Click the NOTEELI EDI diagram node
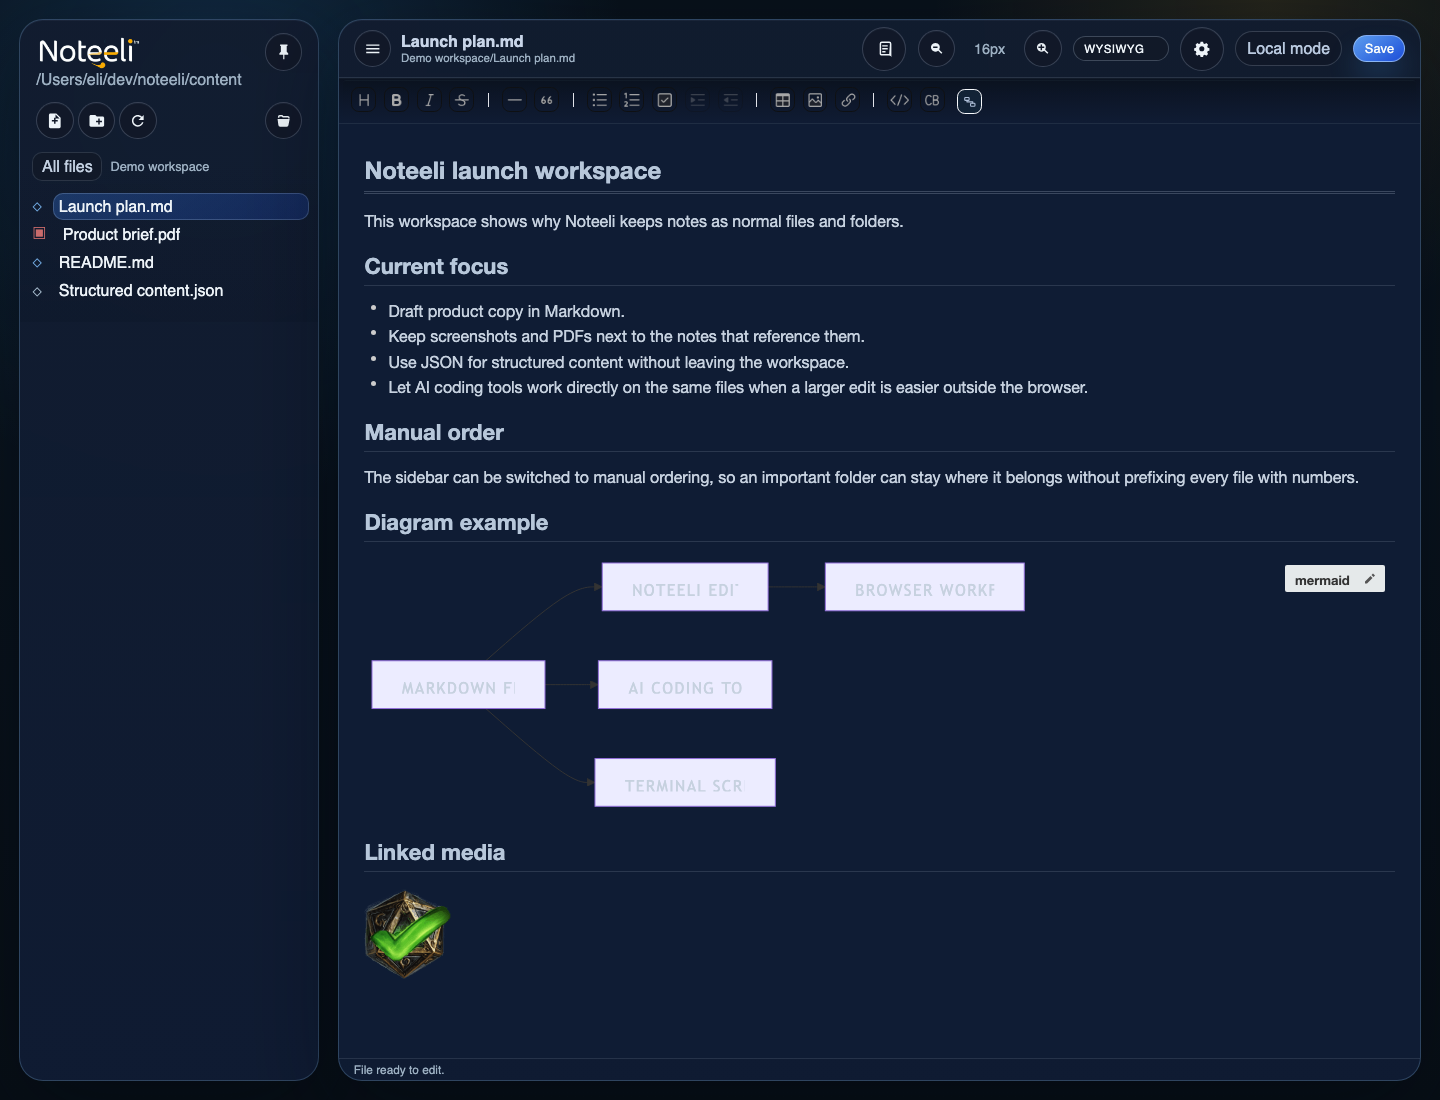Viewport: 1440px width, 1100px height. tap(685, 587)
